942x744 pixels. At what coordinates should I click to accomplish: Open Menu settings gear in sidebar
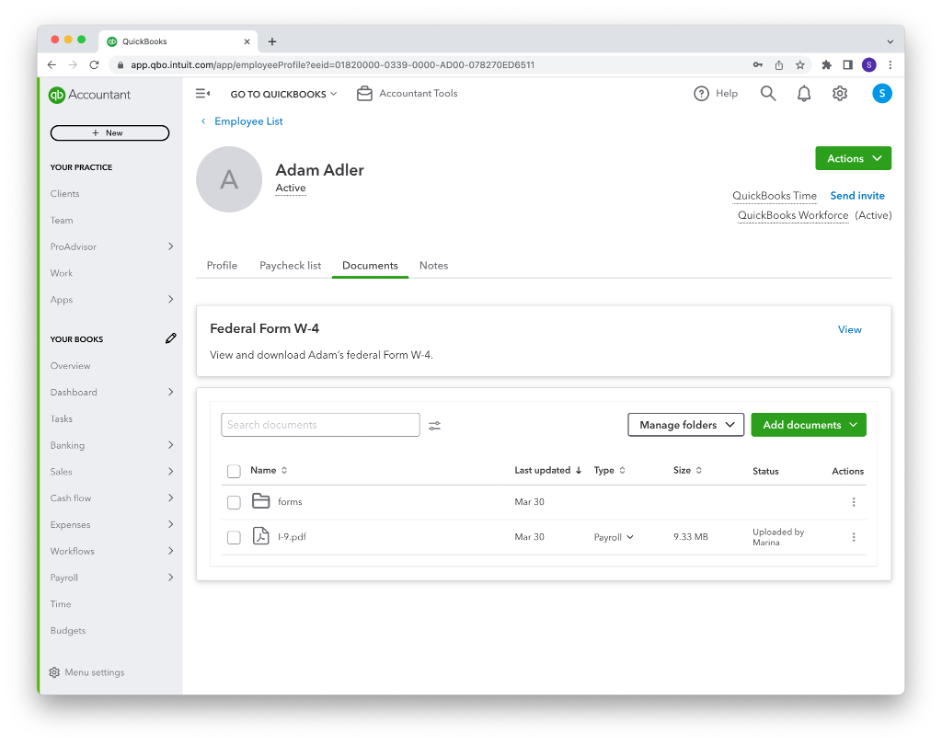click(x=54, y=672)
